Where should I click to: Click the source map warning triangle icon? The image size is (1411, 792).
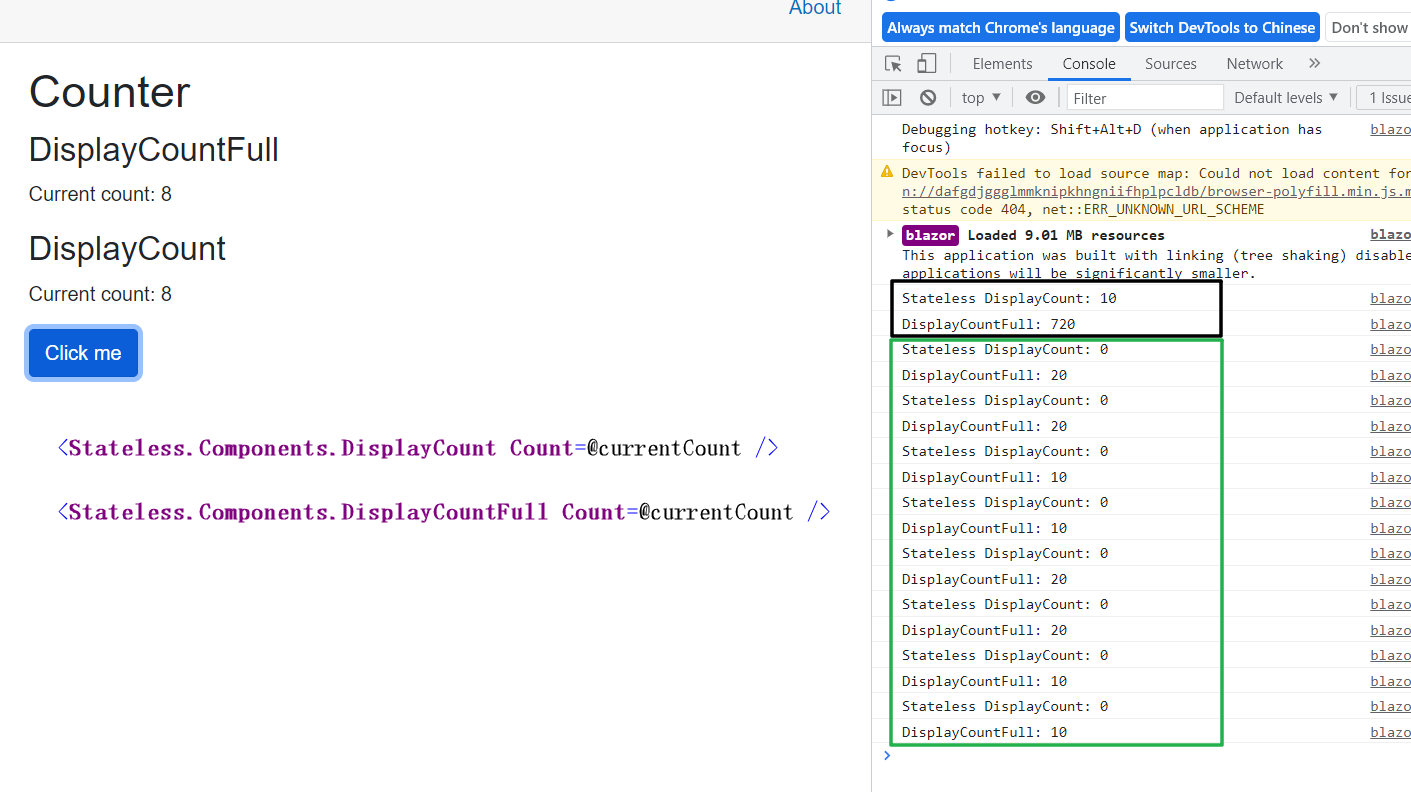click(x=887, y=172)
